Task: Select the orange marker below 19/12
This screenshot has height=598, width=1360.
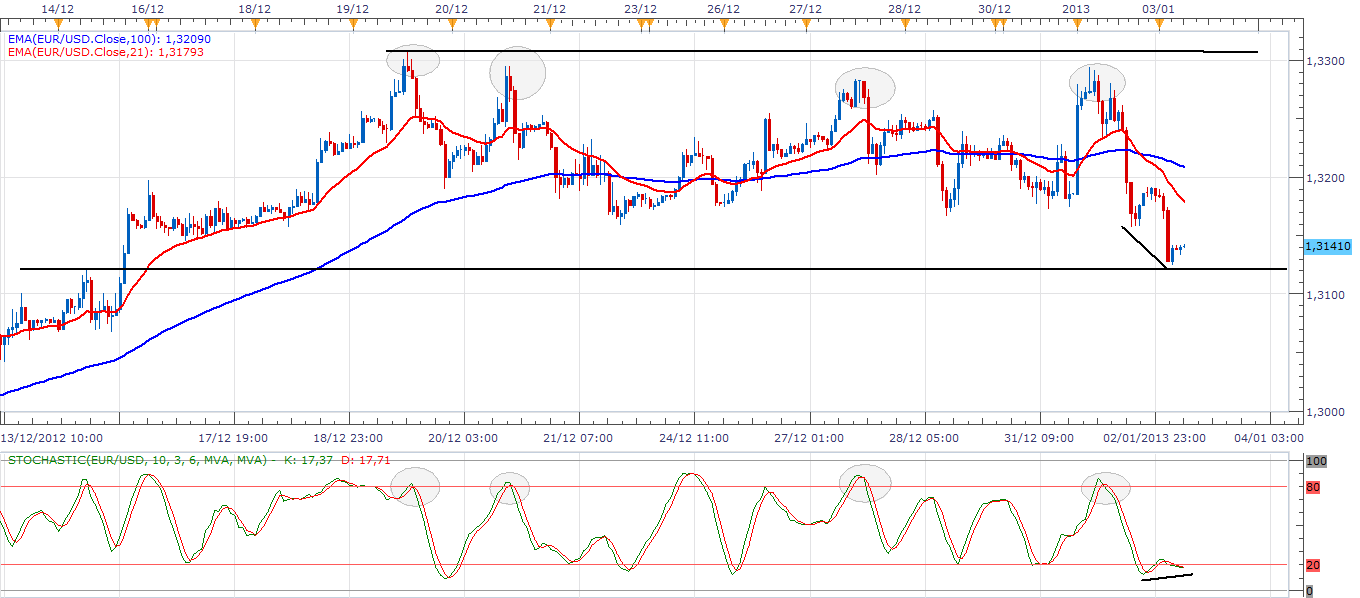Action: tap(351, 22)
